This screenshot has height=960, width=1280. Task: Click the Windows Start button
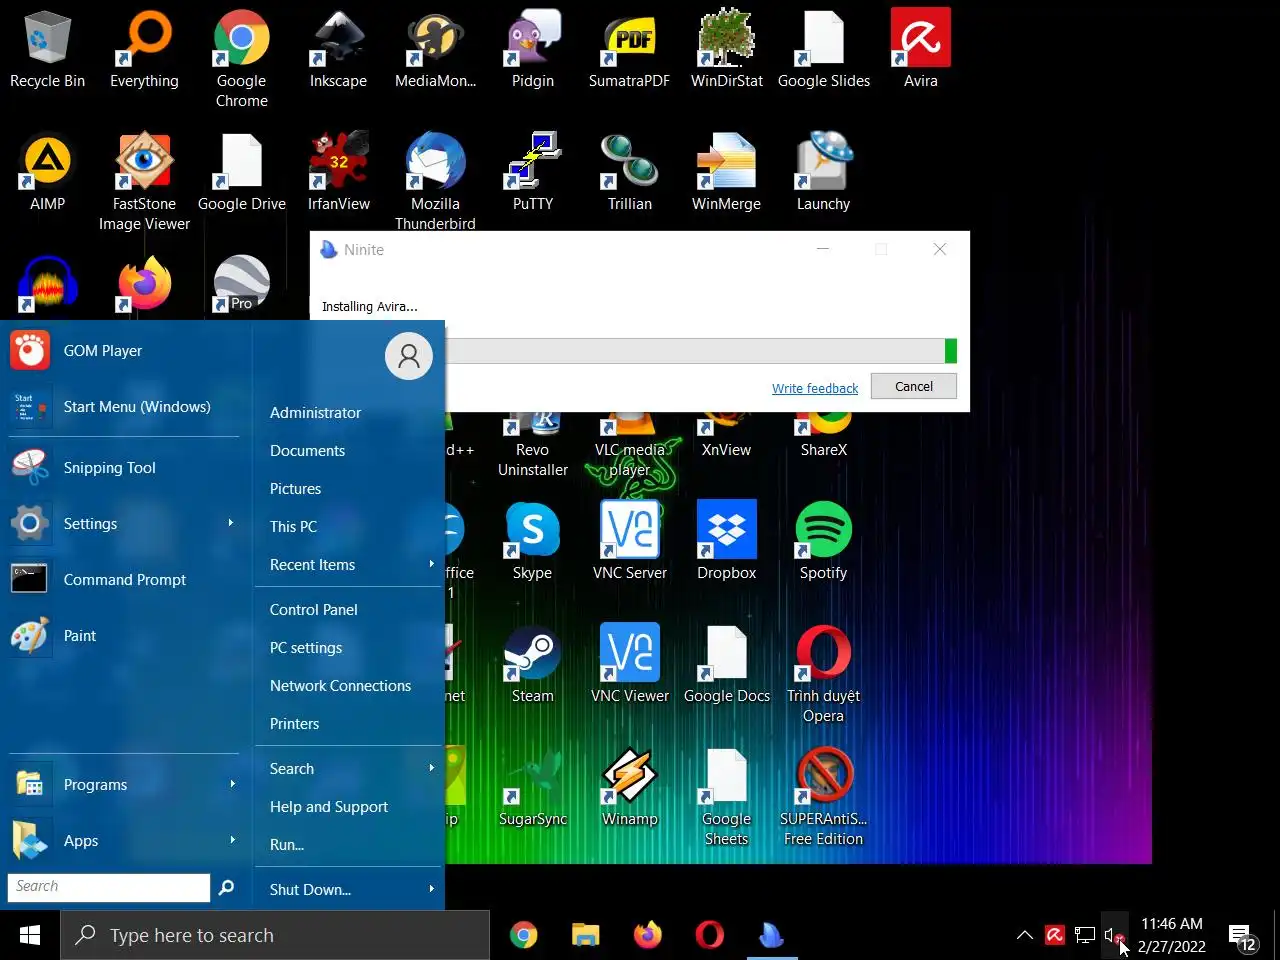pos(30,935)
